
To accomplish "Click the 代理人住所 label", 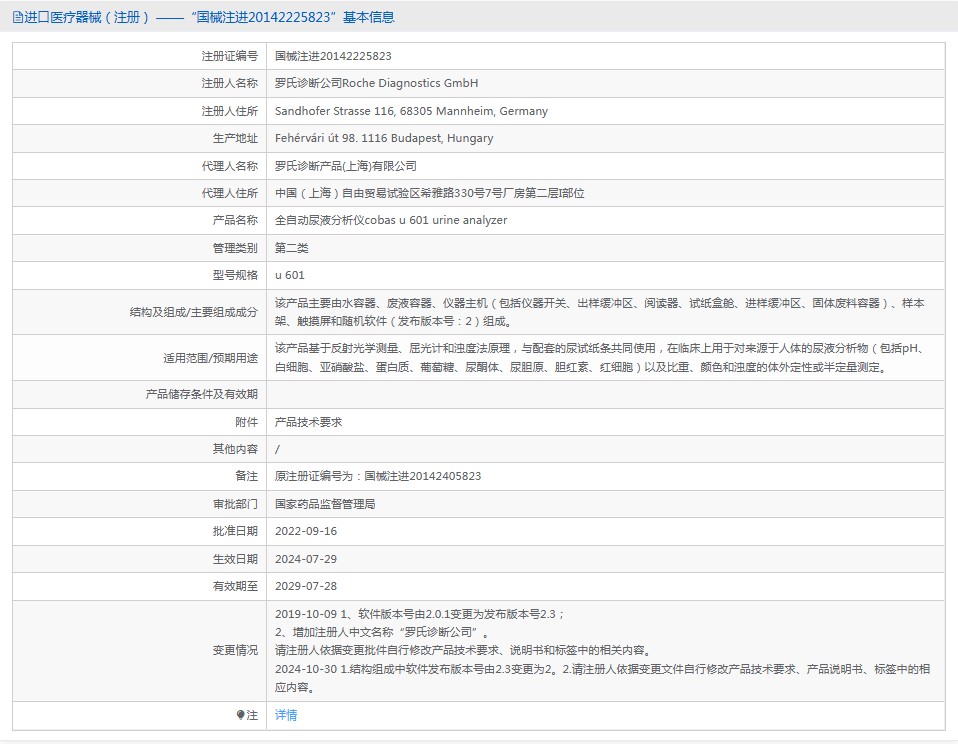I will 230,193.
